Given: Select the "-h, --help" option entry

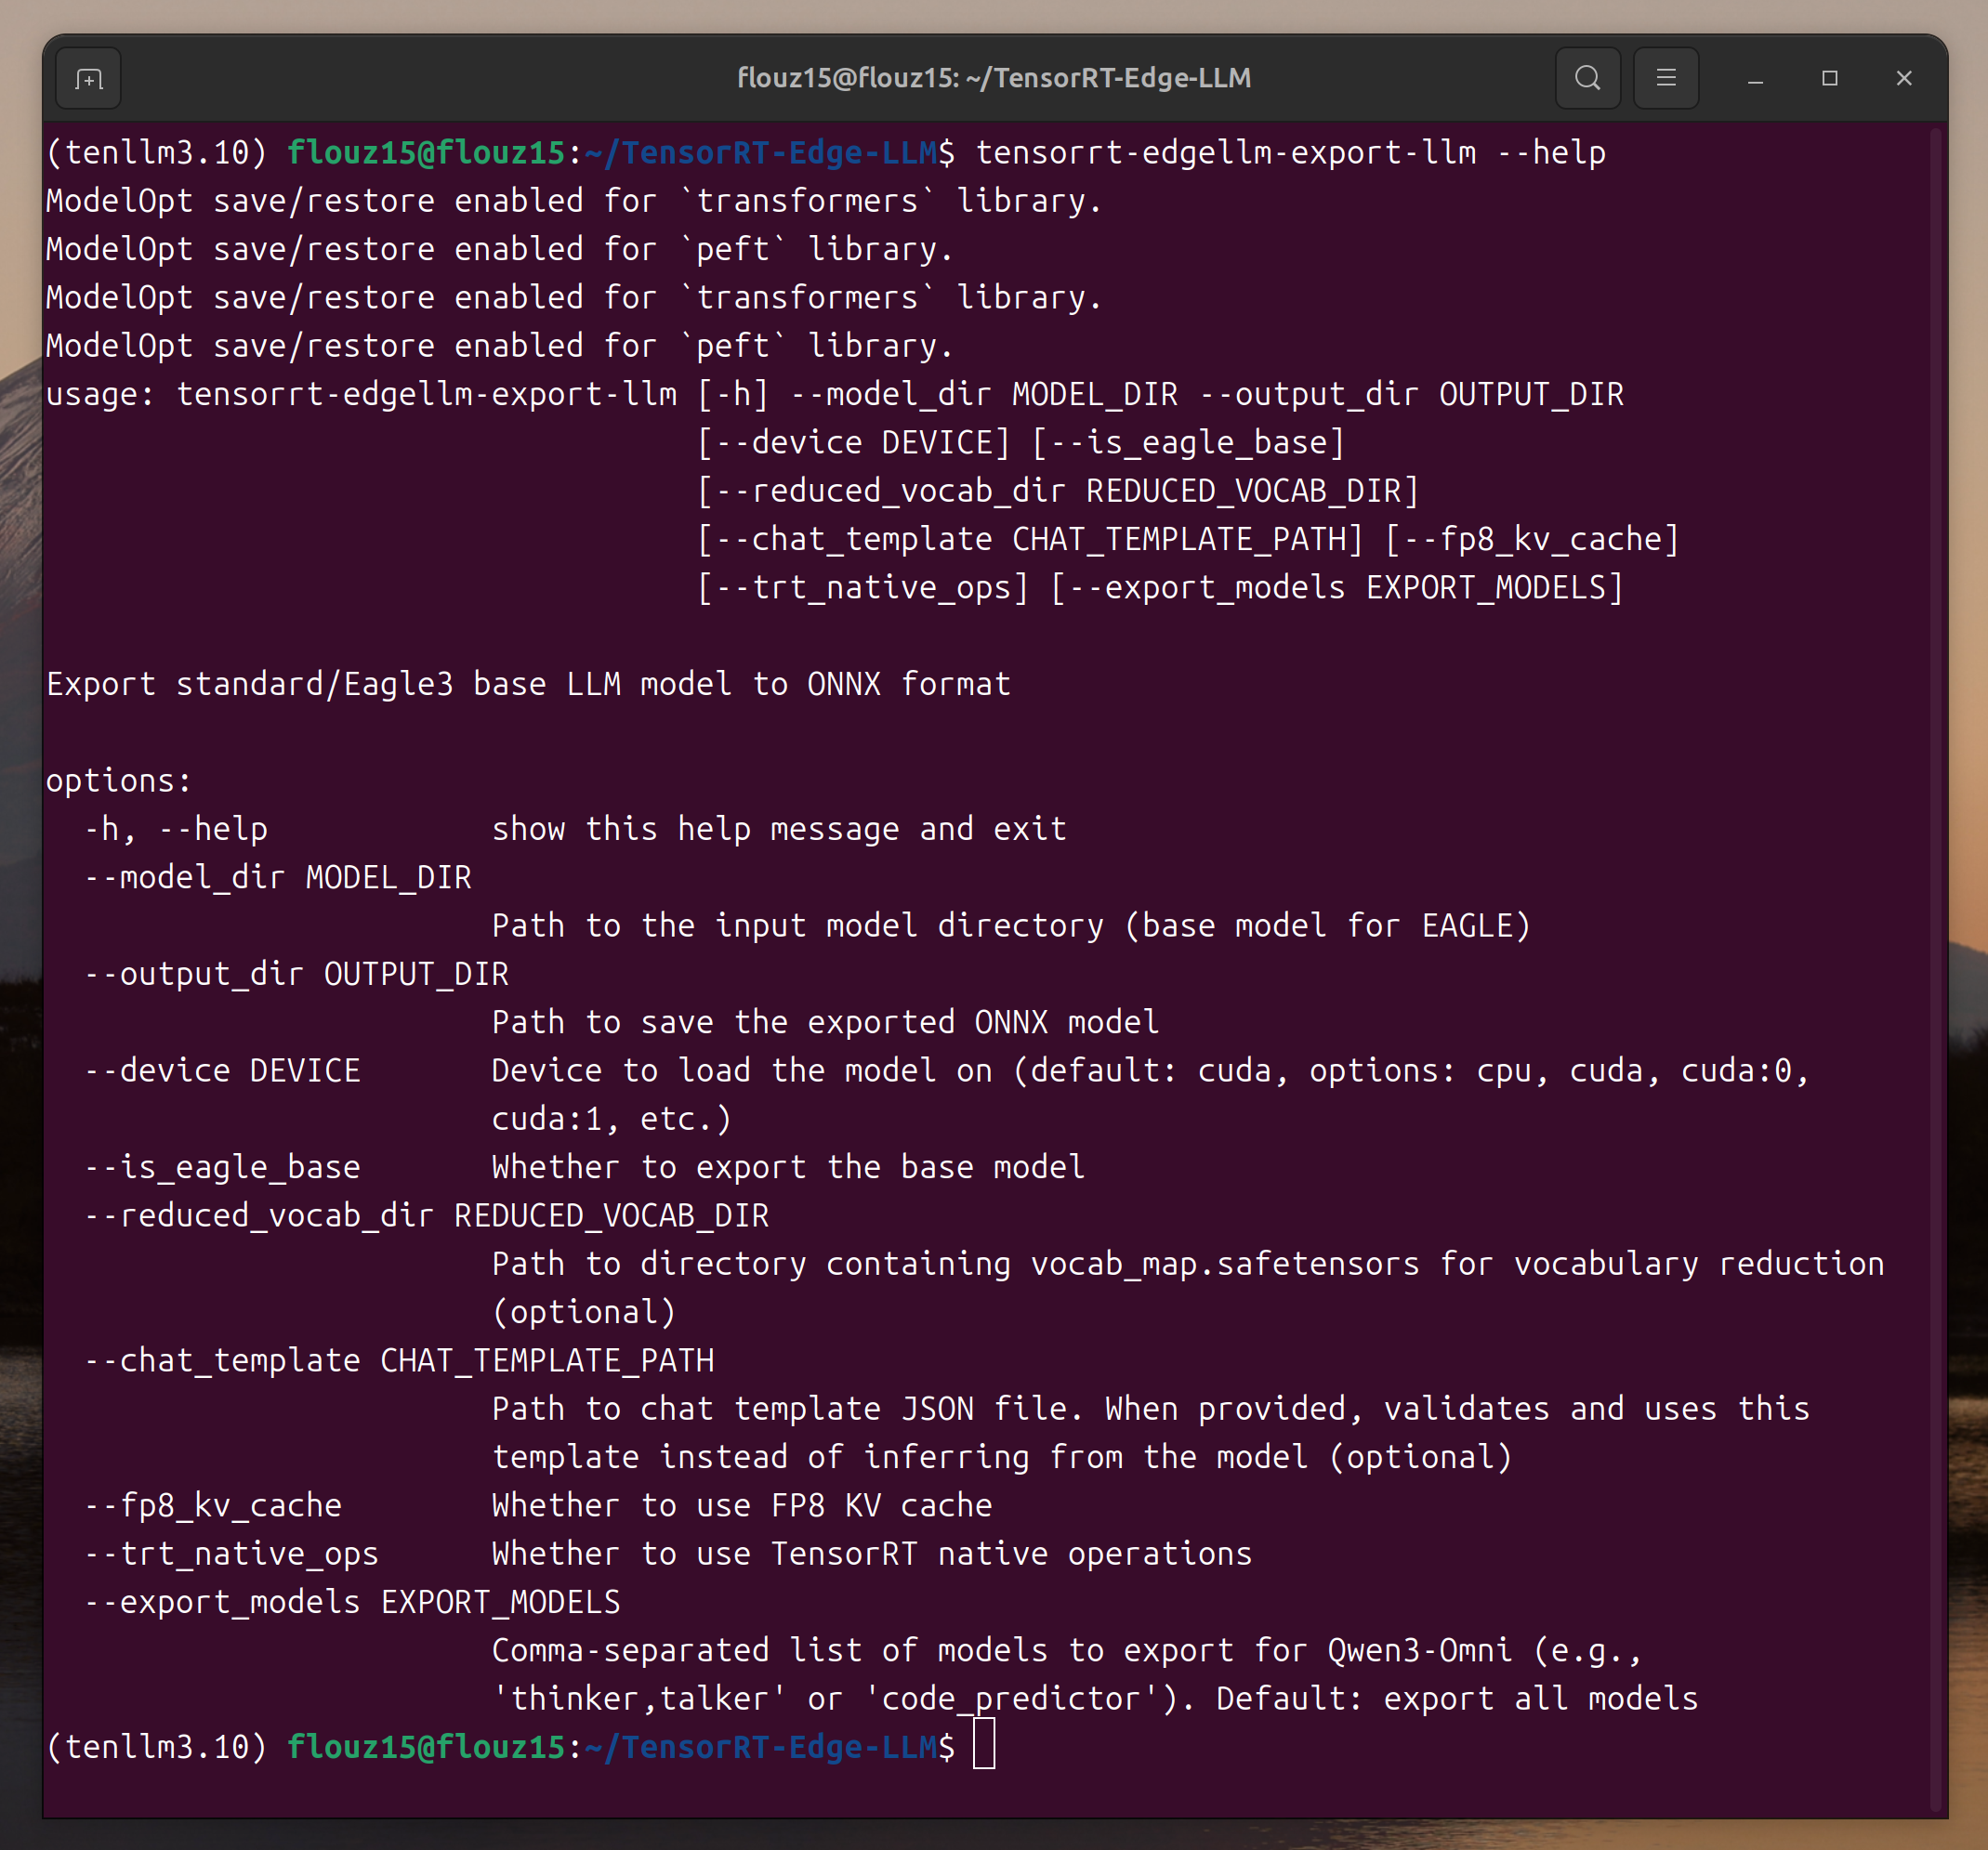Looking at the screenshot, I should click(x=175, y=830).
